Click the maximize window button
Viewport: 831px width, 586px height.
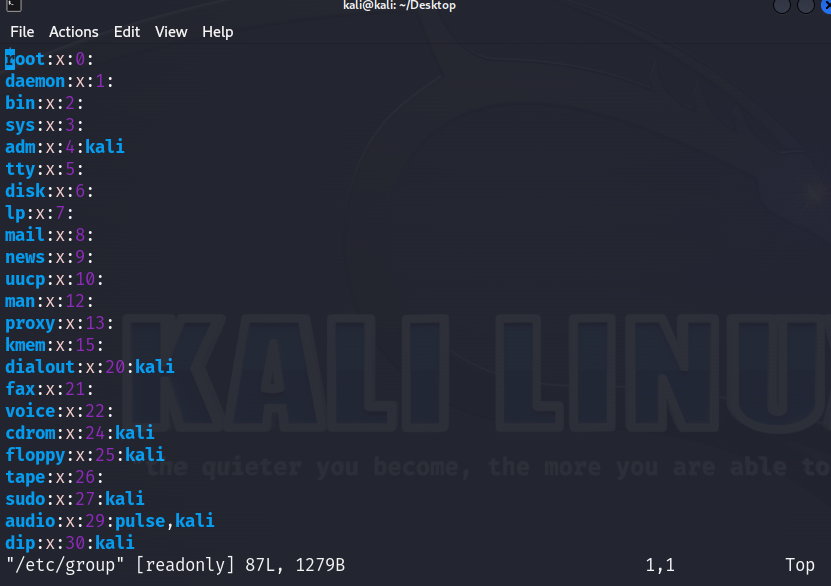point(806,6)
